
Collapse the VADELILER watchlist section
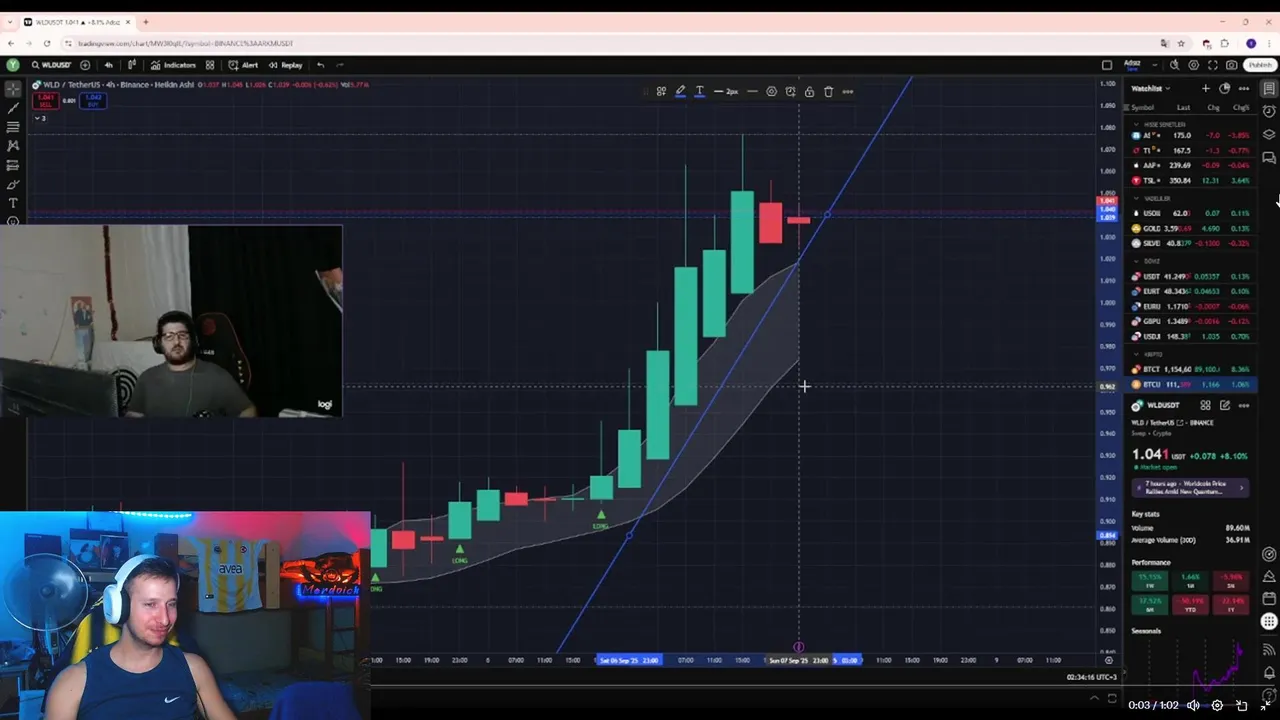pyautogui.click(x=1136, y=198)
